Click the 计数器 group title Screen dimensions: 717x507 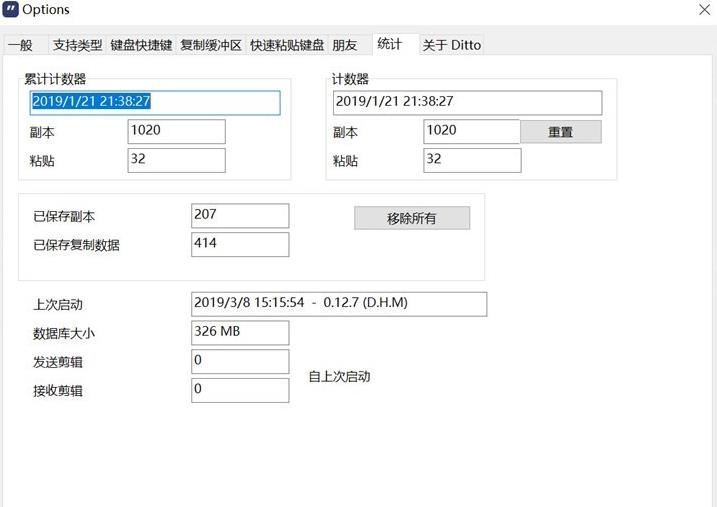(350, 79)
